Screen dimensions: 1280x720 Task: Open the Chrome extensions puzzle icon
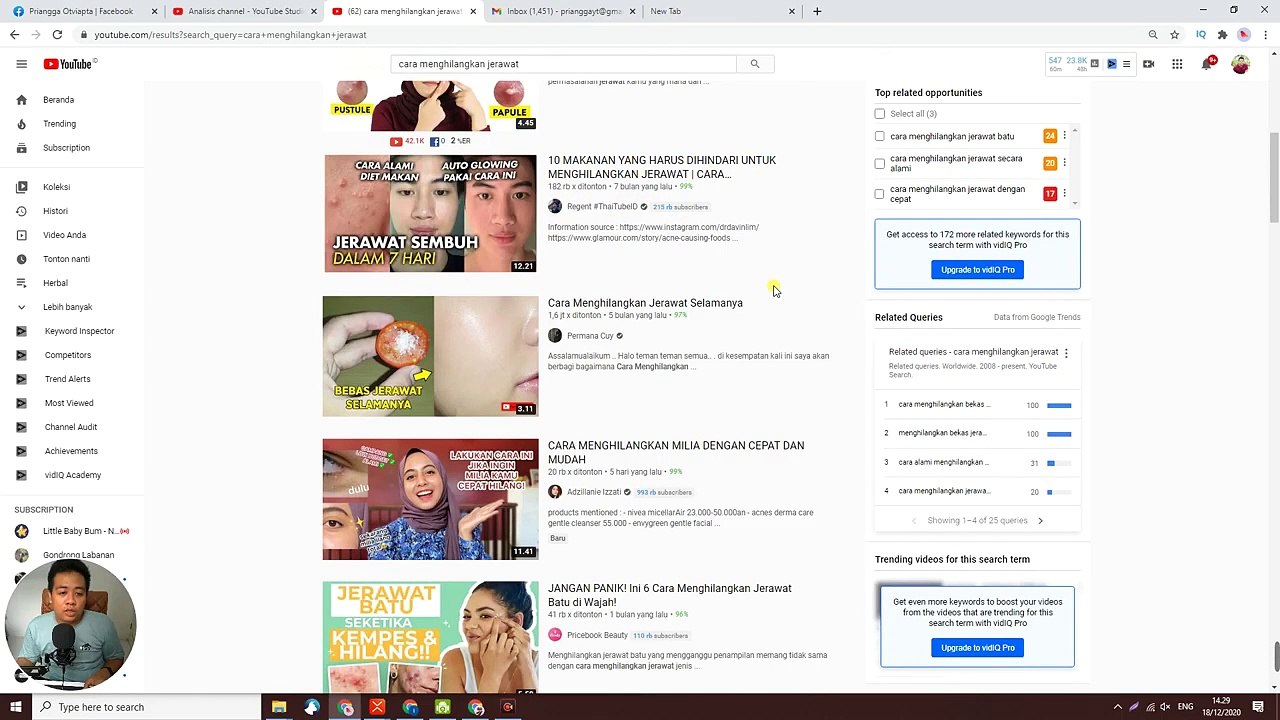tap(1222, 35)
